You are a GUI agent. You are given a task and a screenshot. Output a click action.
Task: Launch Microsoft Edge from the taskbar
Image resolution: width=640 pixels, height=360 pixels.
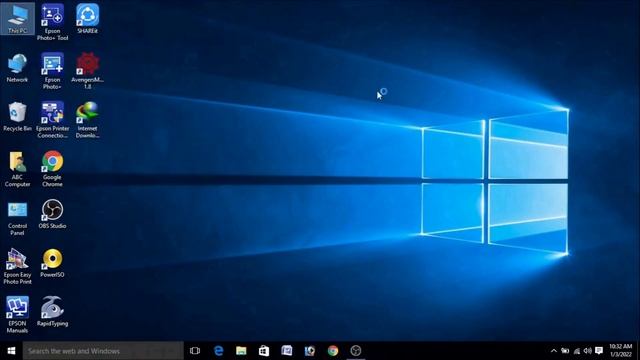pos(218,351)
